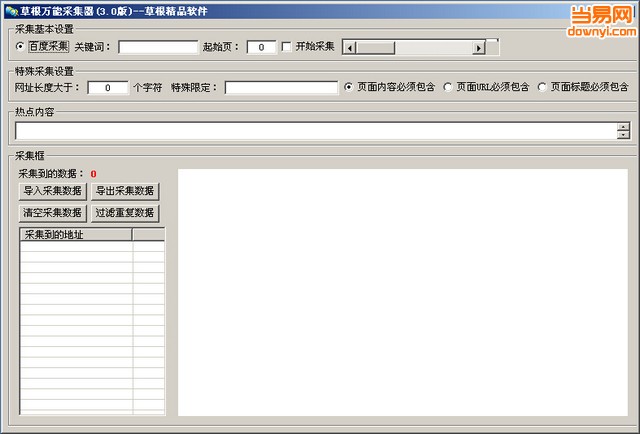Click the 导入采集数据 button
This screenshot has width=640, height=434.
point(53,191)
